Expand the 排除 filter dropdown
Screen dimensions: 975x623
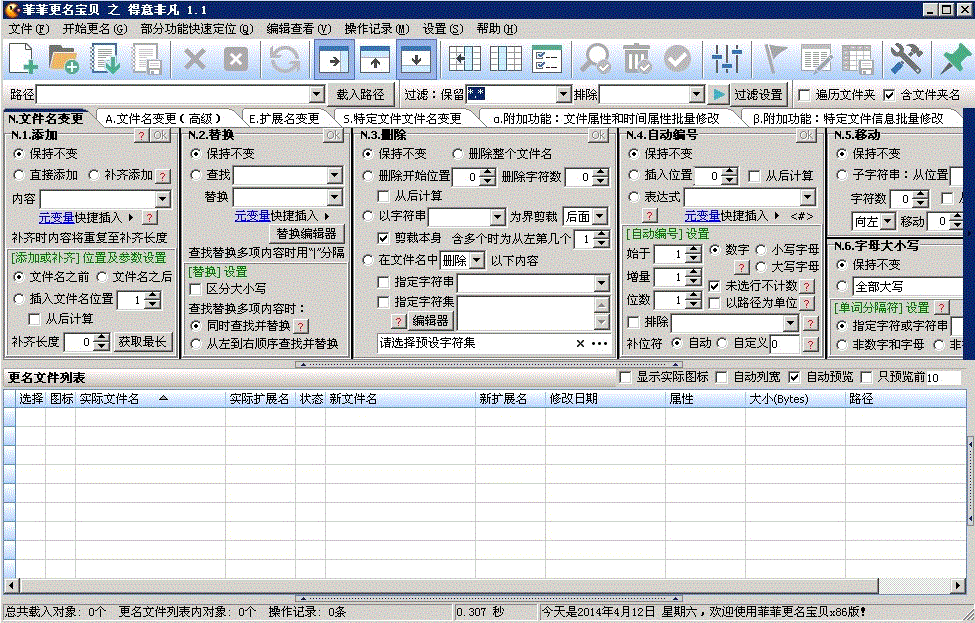(x=696, y=95)
